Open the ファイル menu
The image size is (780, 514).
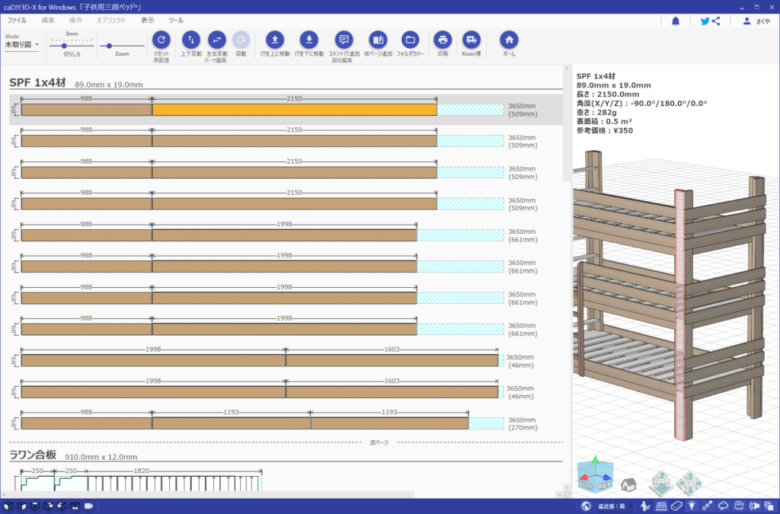tap(16, 20)
